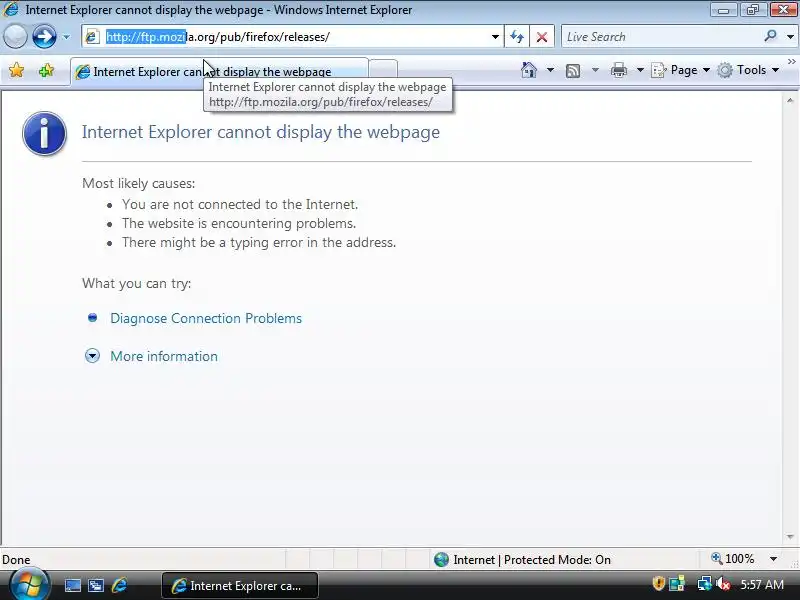Click the Internet Protected Mode status zone

[x=522, y=560]
